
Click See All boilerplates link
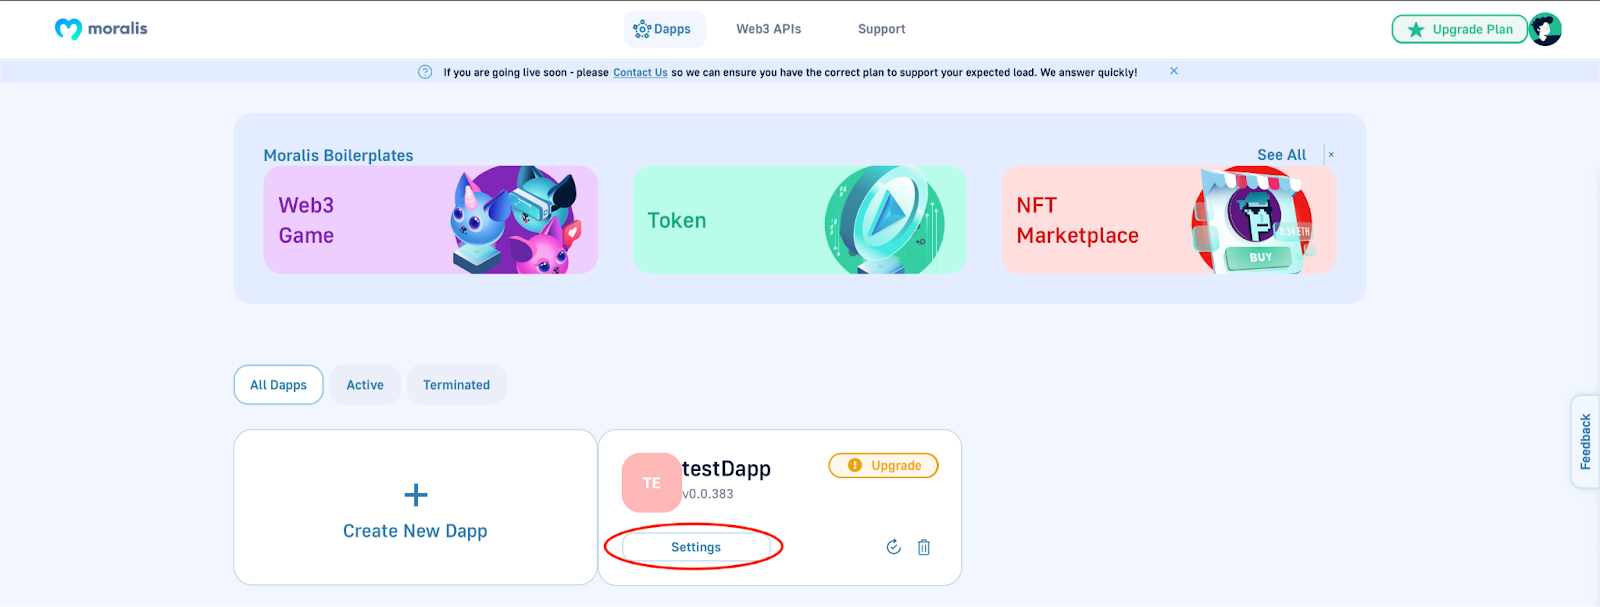[x=1281, y=155]
